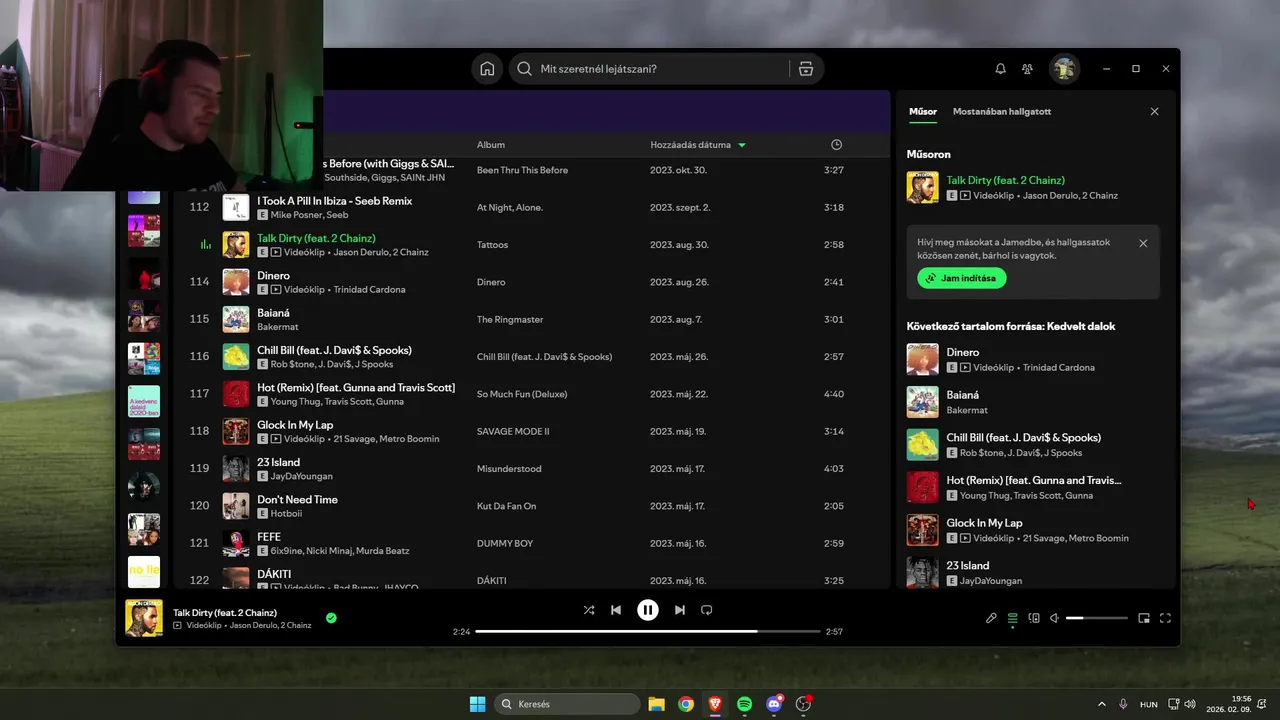The height and width of the screenshot is (720, 1280).
Task: Open the connect to a device icon
Action: point(1034,618)
